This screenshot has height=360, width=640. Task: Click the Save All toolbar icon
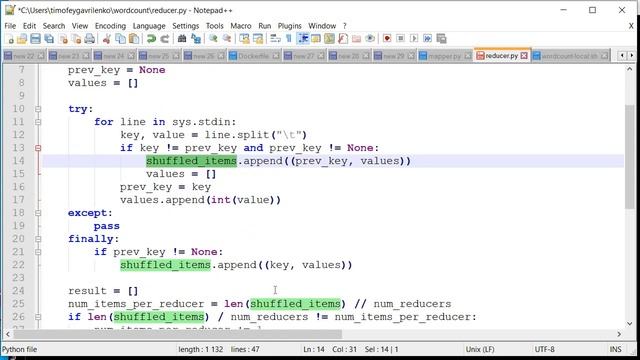point(49,39)
